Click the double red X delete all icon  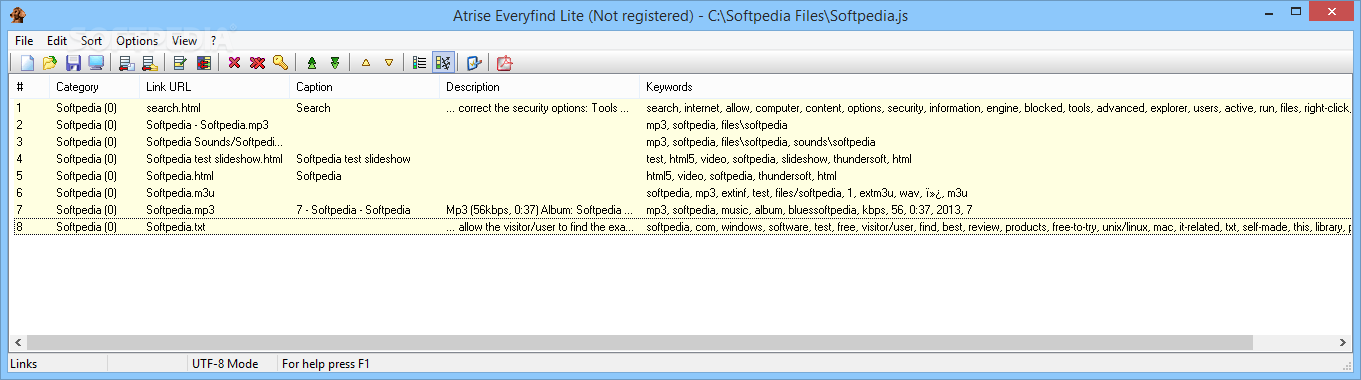257,63
